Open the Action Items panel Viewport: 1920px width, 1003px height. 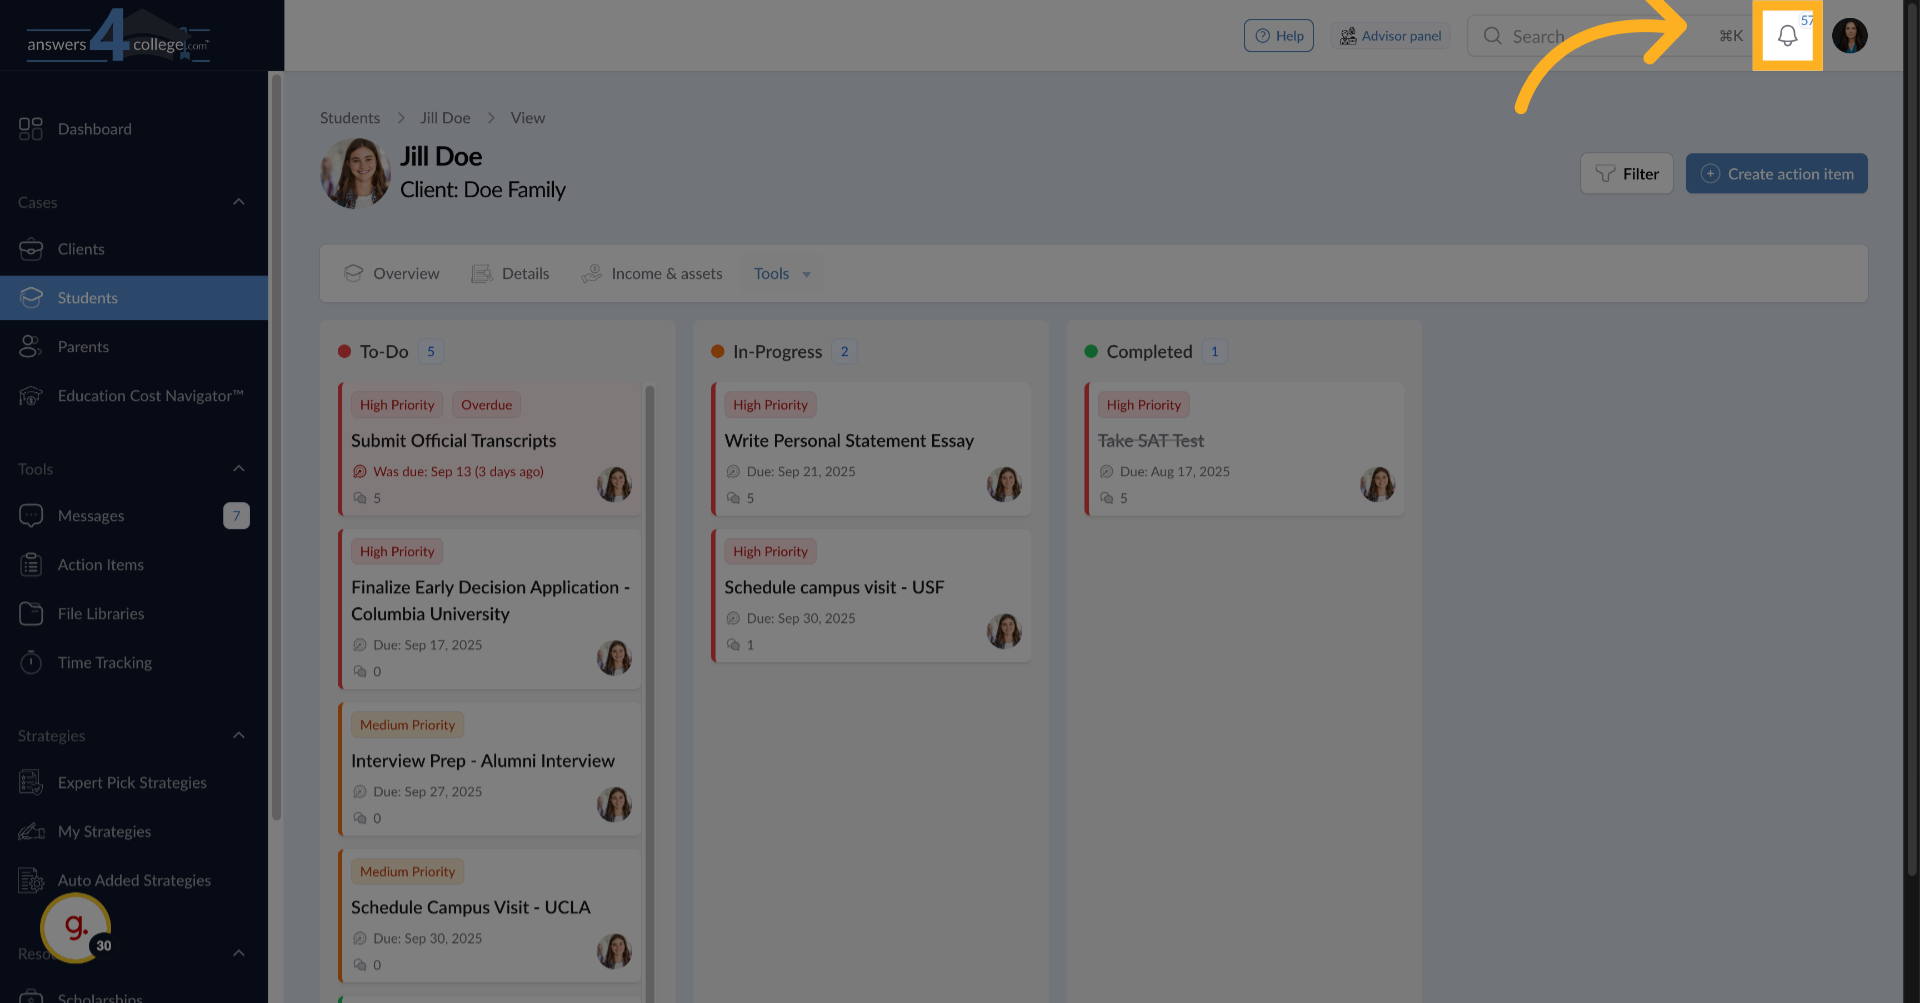pos(100,564)
